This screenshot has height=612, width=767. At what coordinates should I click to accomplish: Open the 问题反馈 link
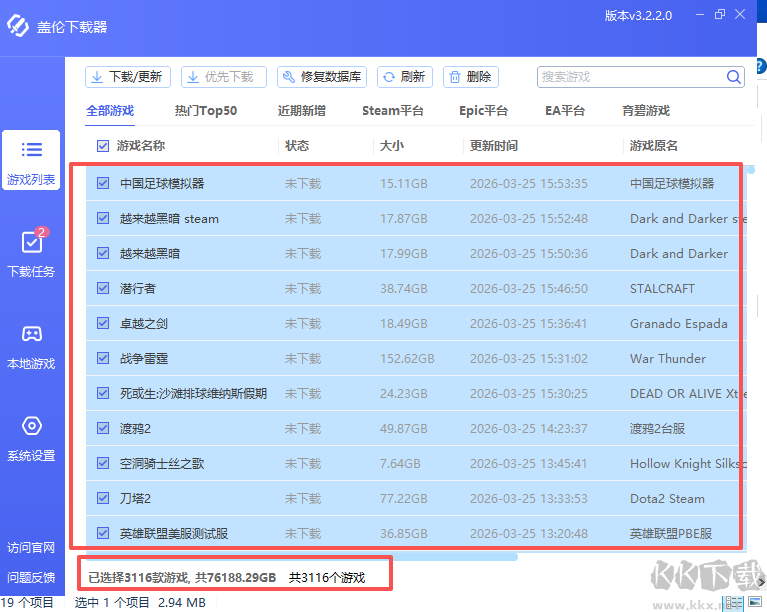31,577
